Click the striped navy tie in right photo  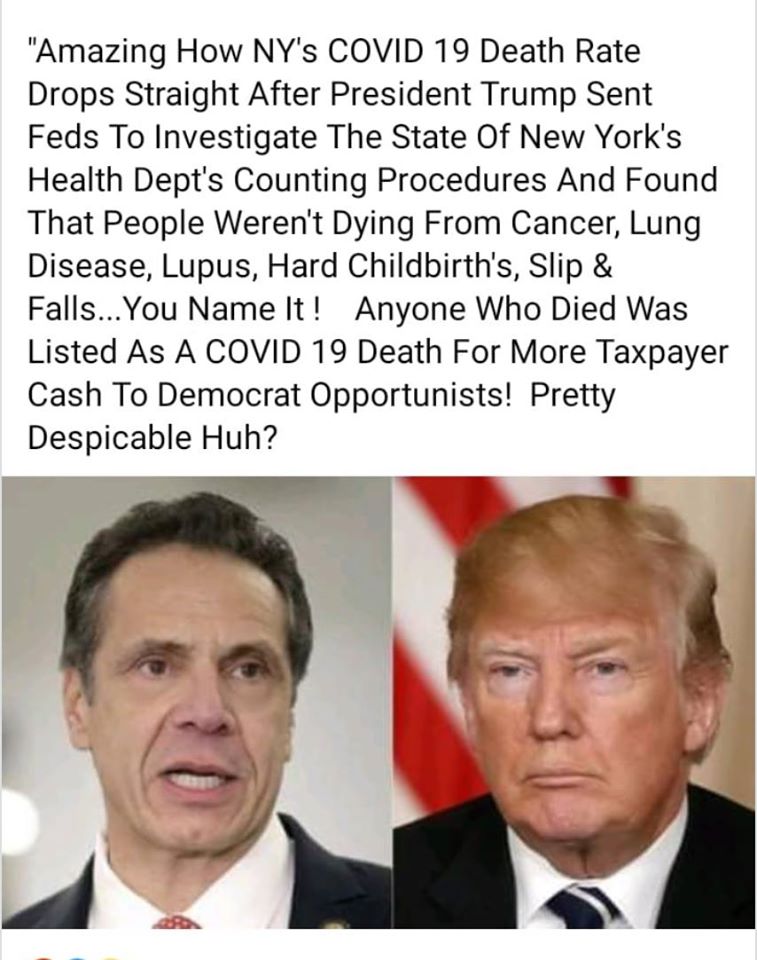pos(582,907)
